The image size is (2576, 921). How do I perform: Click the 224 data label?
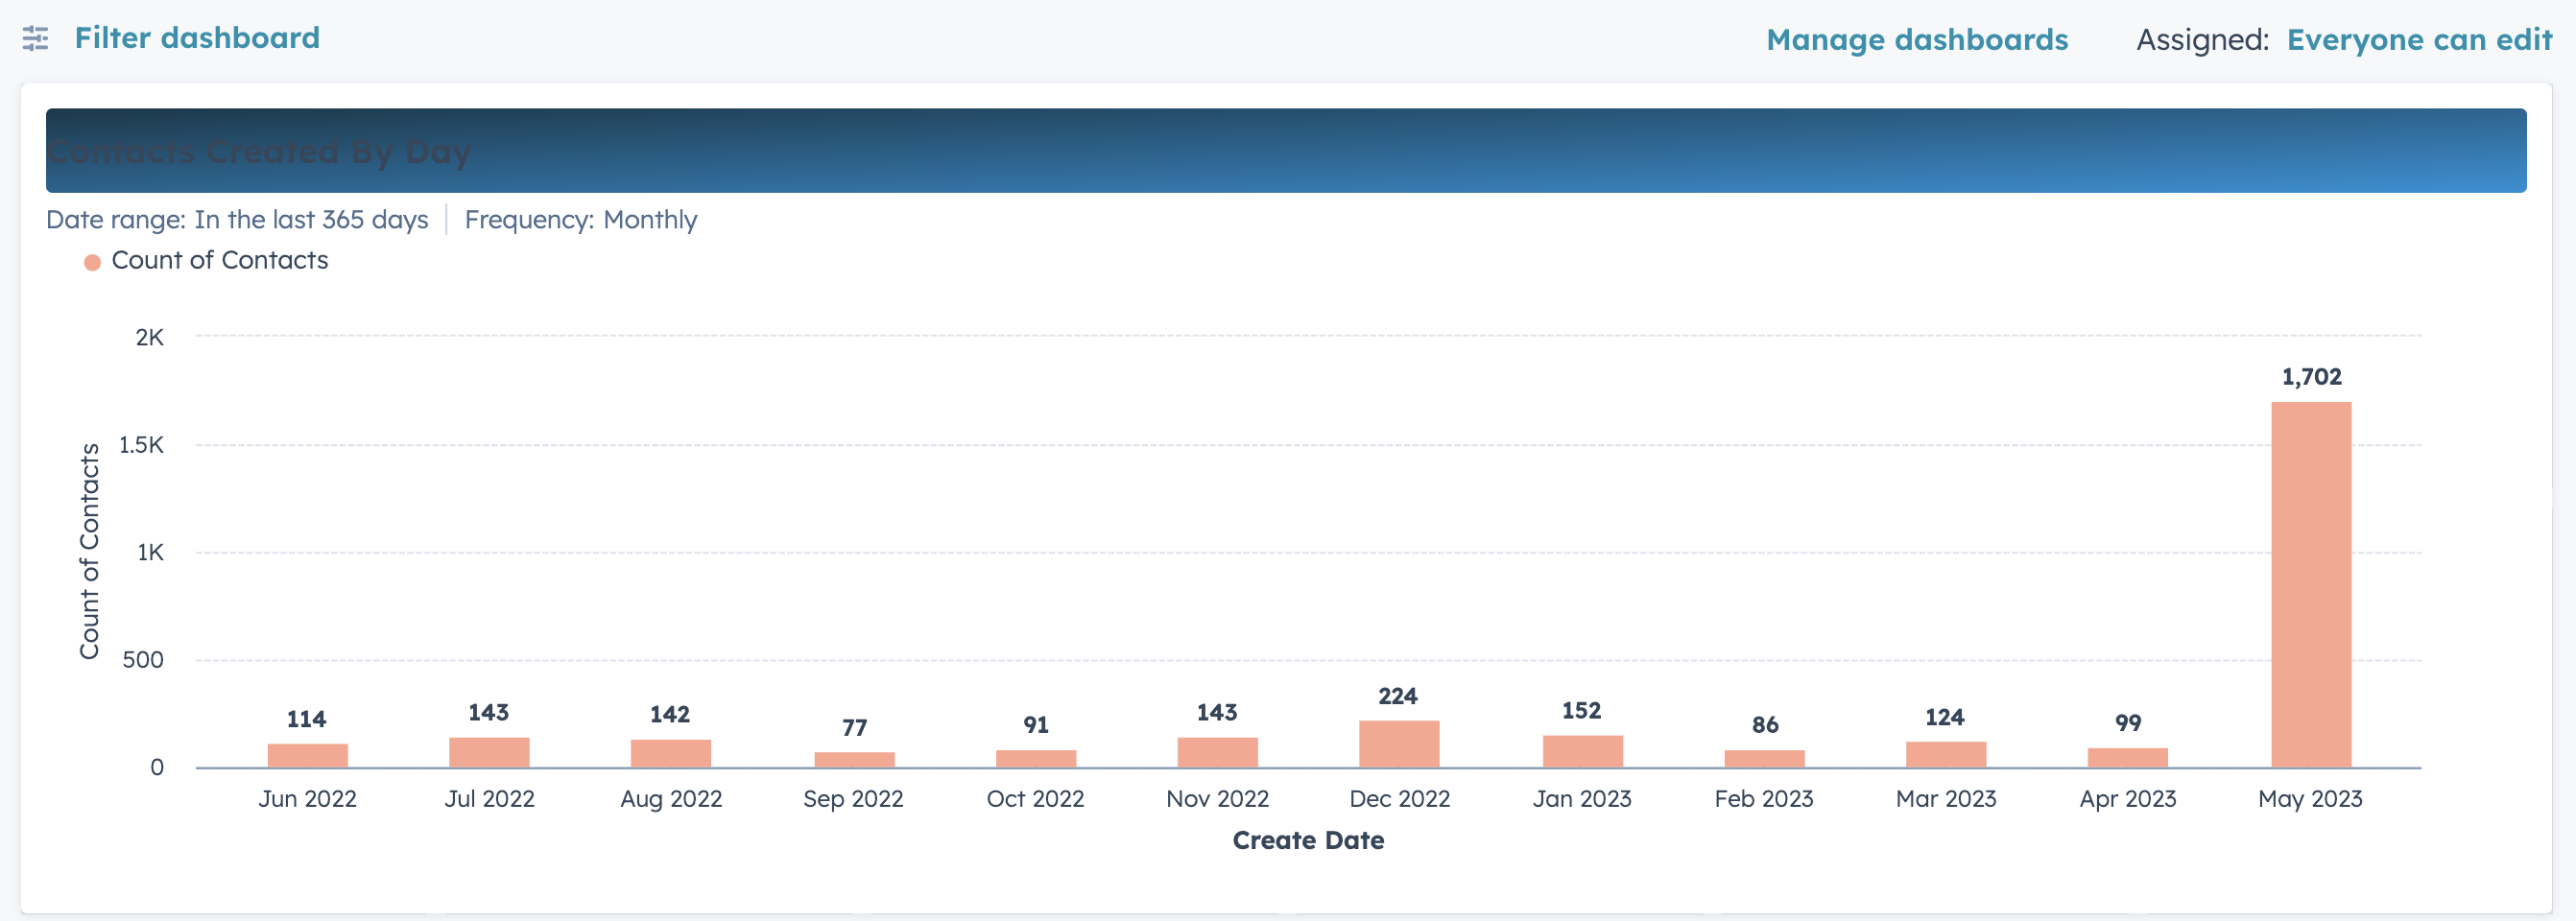click(1398, 696)
